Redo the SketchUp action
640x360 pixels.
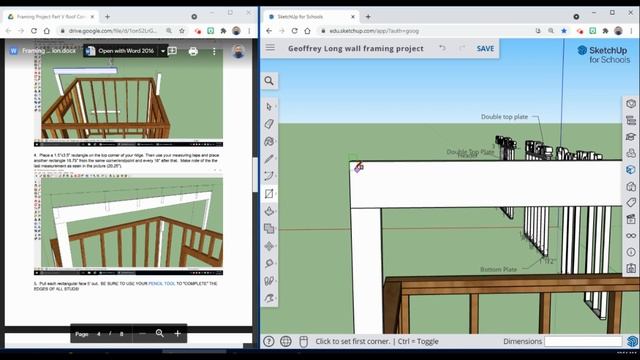[462, 48]
